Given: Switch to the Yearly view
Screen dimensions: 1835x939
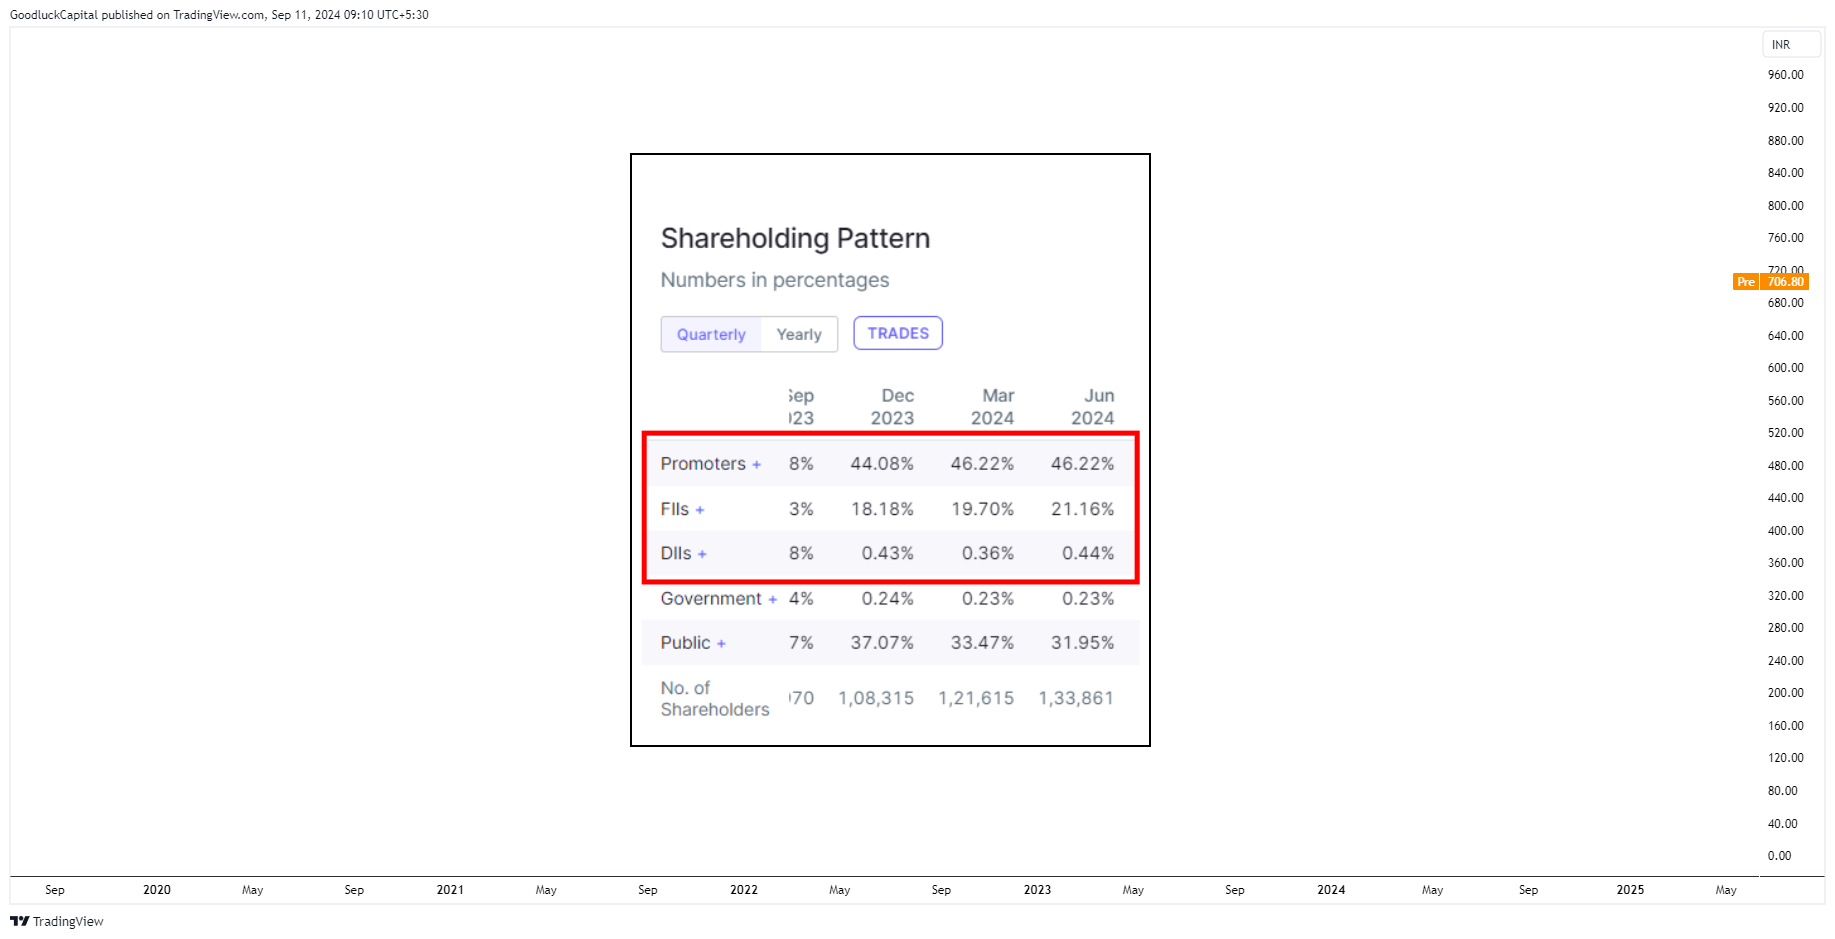Looking at the screenshot, I should 799,334.
